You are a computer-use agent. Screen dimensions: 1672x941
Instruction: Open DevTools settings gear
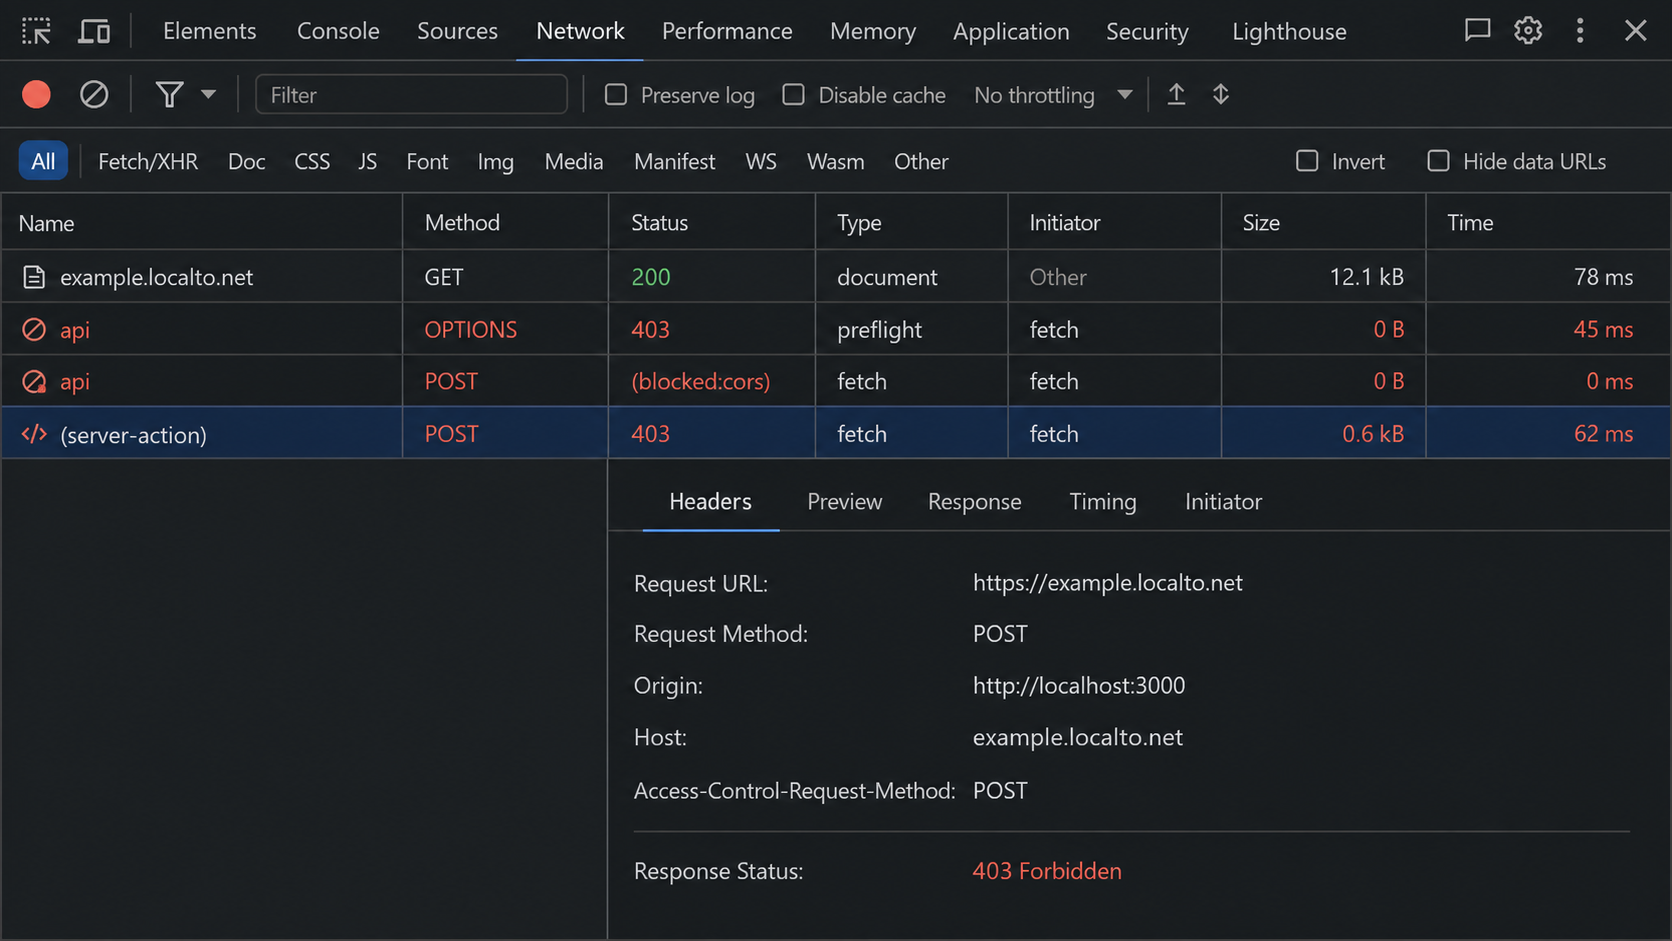pyautogui.click(x=1528, y=31)
